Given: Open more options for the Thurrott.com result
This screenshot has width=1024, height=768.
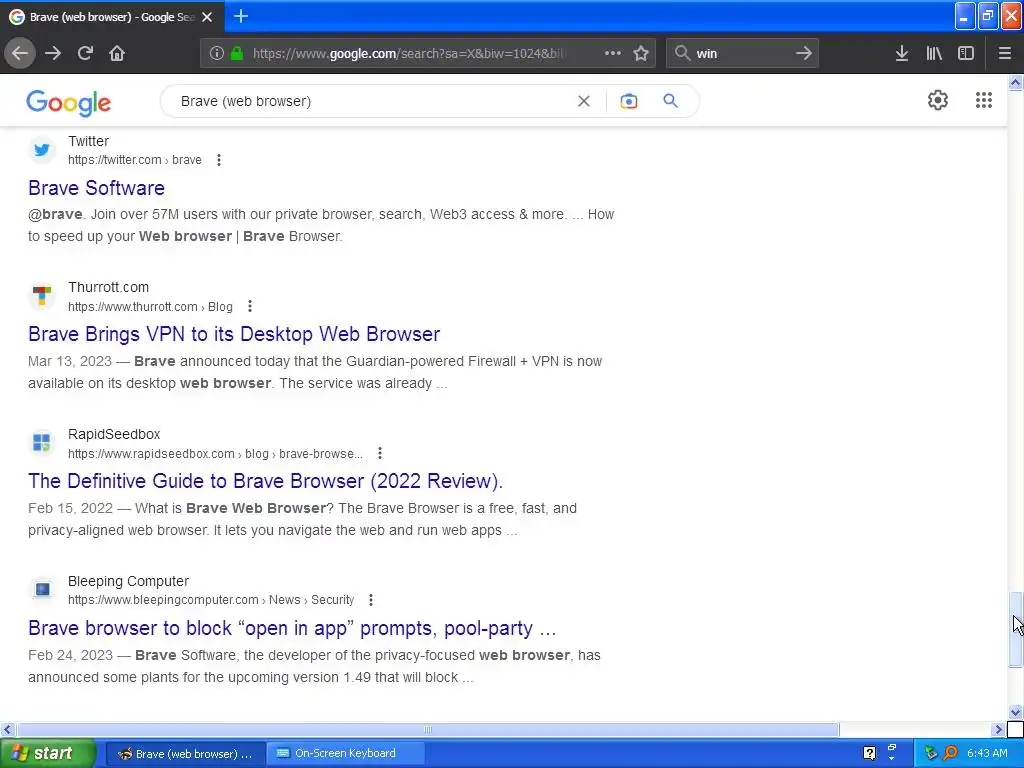Looking at the screenshot, I should (249, 306).
